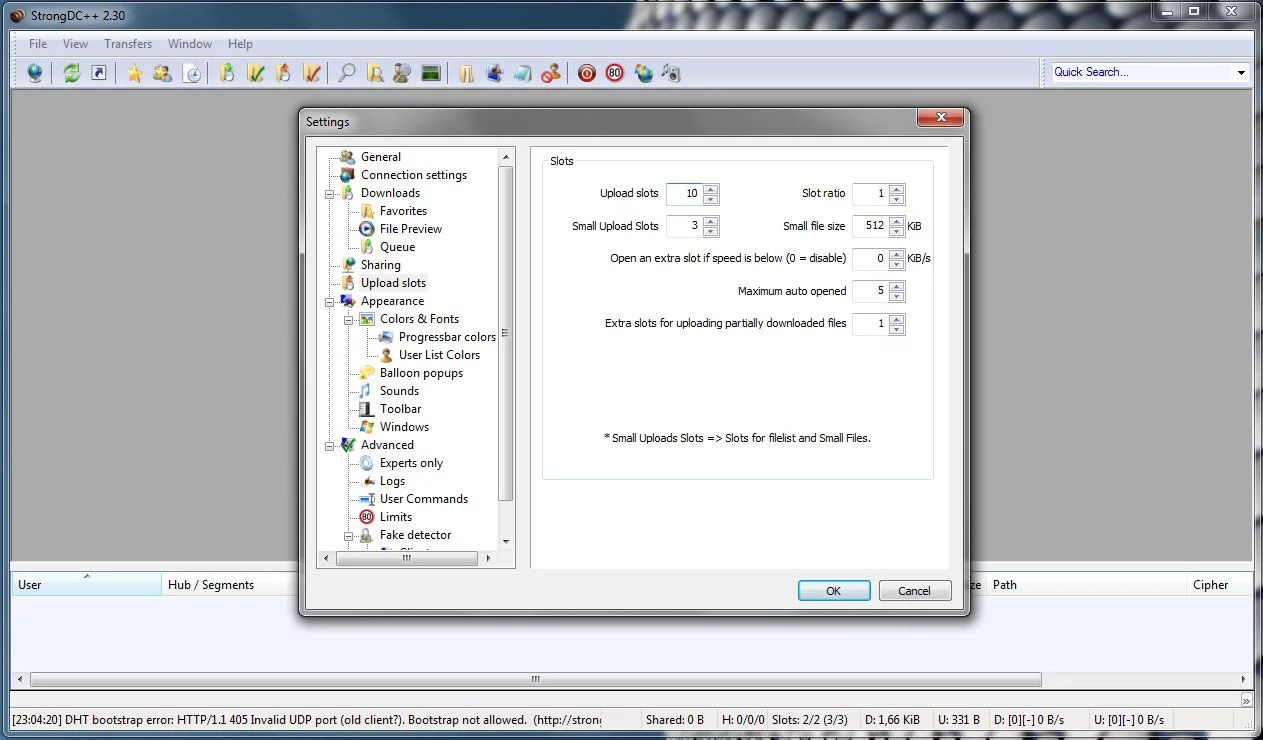Click settings tree vertical scrollbar thumb

pyautogui.click(x=505, y=333)
